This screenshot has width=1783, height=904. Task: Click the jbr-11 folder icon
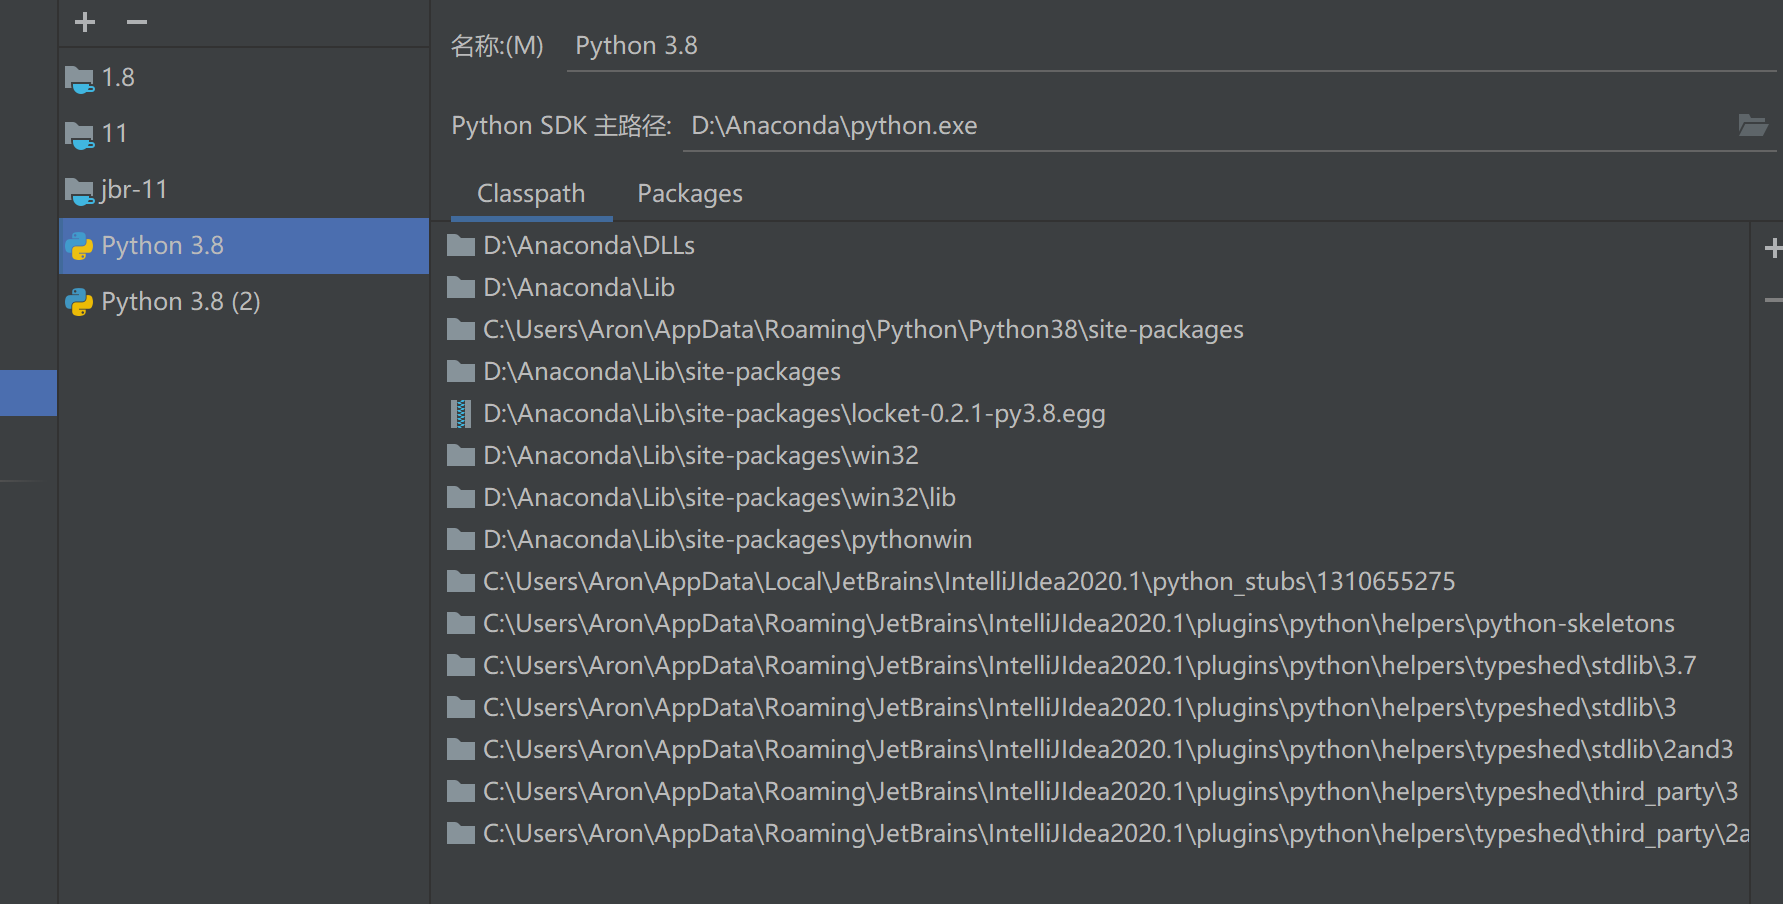tap(79, 191)
